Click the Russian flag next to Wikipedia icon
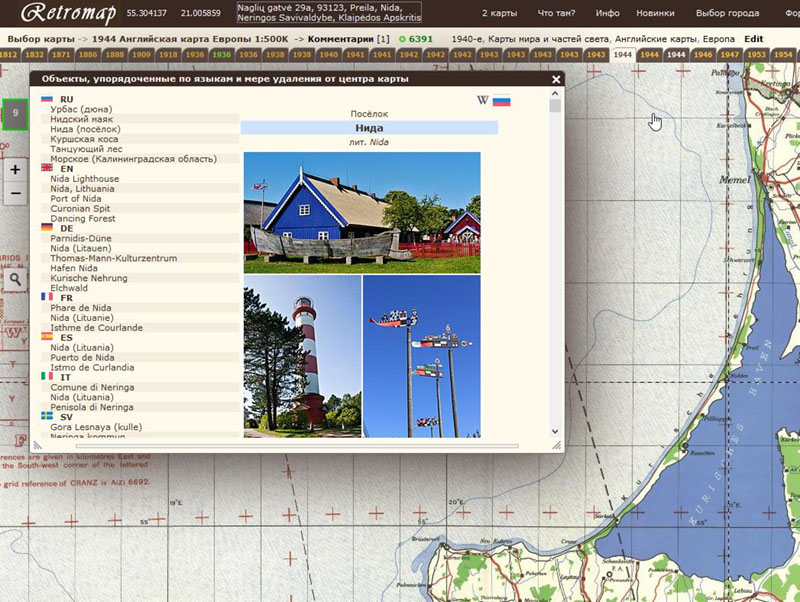 click(x=501, y=100)
